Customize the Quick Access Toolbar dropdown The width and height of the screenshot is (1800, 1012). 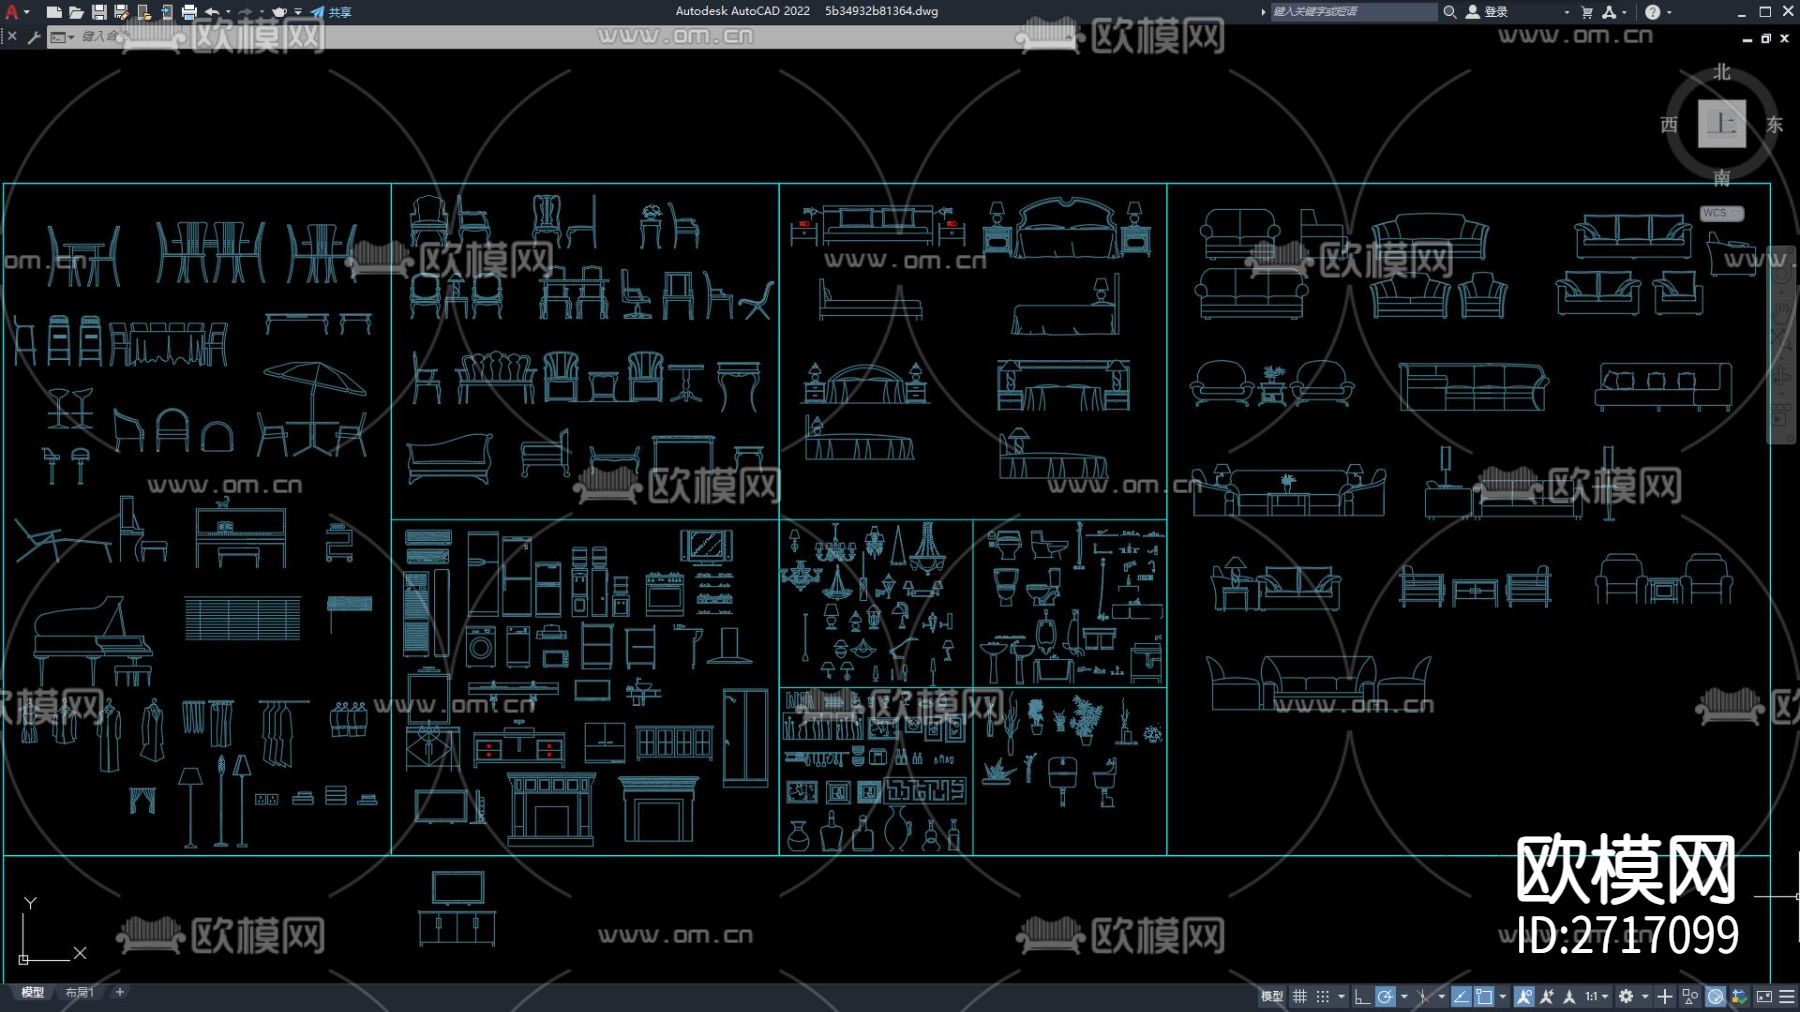[x=298, y=12]
